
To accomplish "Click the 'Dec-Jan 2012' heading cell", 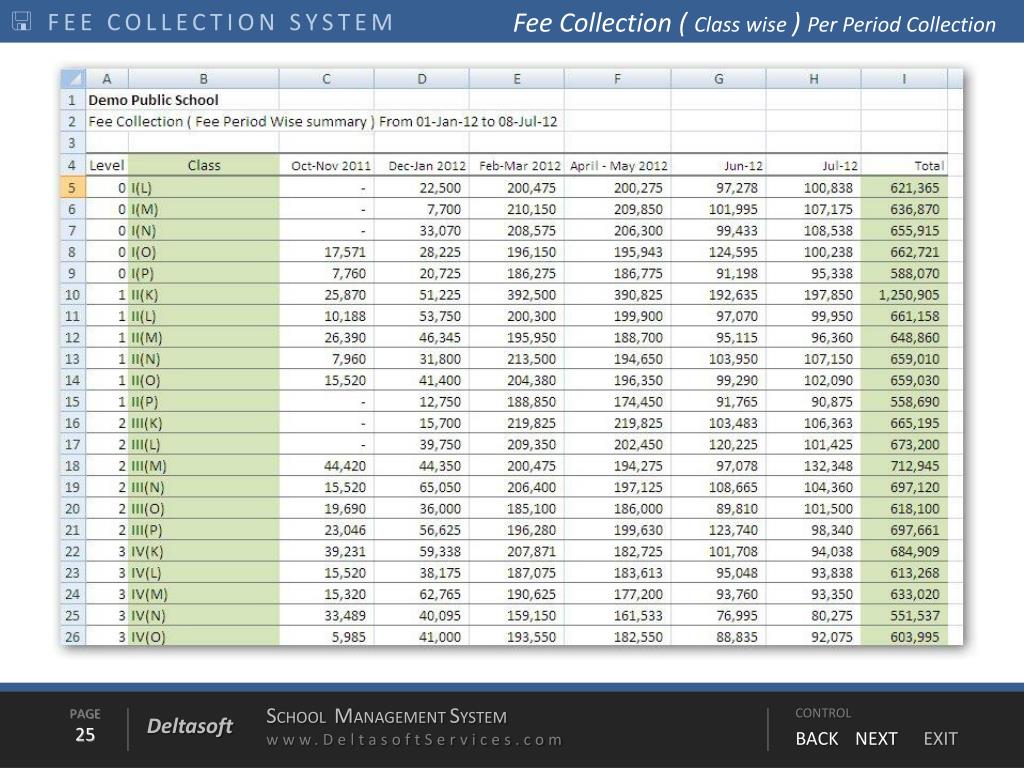I will click(422, 166).
